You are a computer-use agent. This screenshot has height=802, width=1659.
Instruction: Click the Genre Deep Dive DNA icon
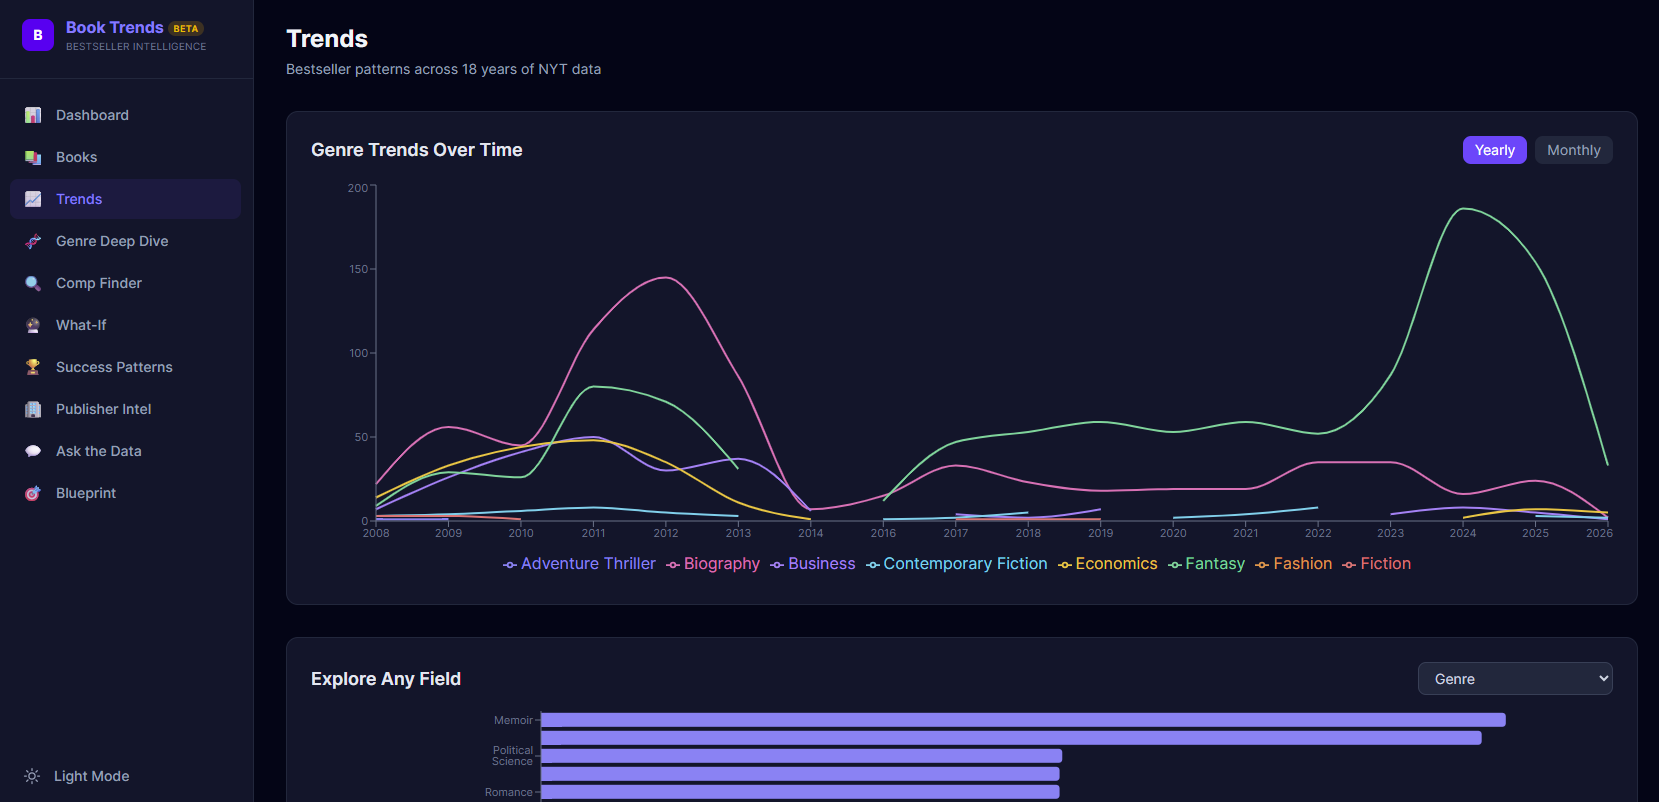(x=33, y=241)
